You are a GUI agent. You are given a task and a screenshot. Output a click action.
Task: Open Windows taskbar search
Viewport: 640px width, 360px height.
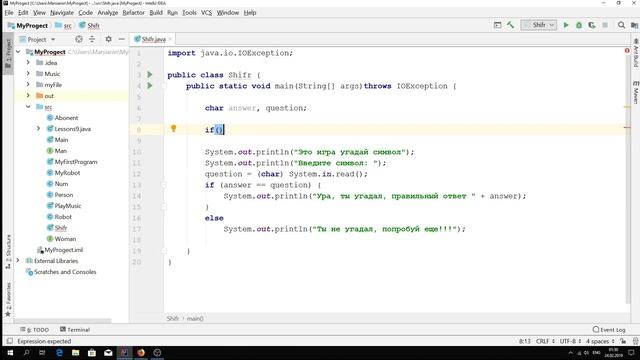[27, 353]
